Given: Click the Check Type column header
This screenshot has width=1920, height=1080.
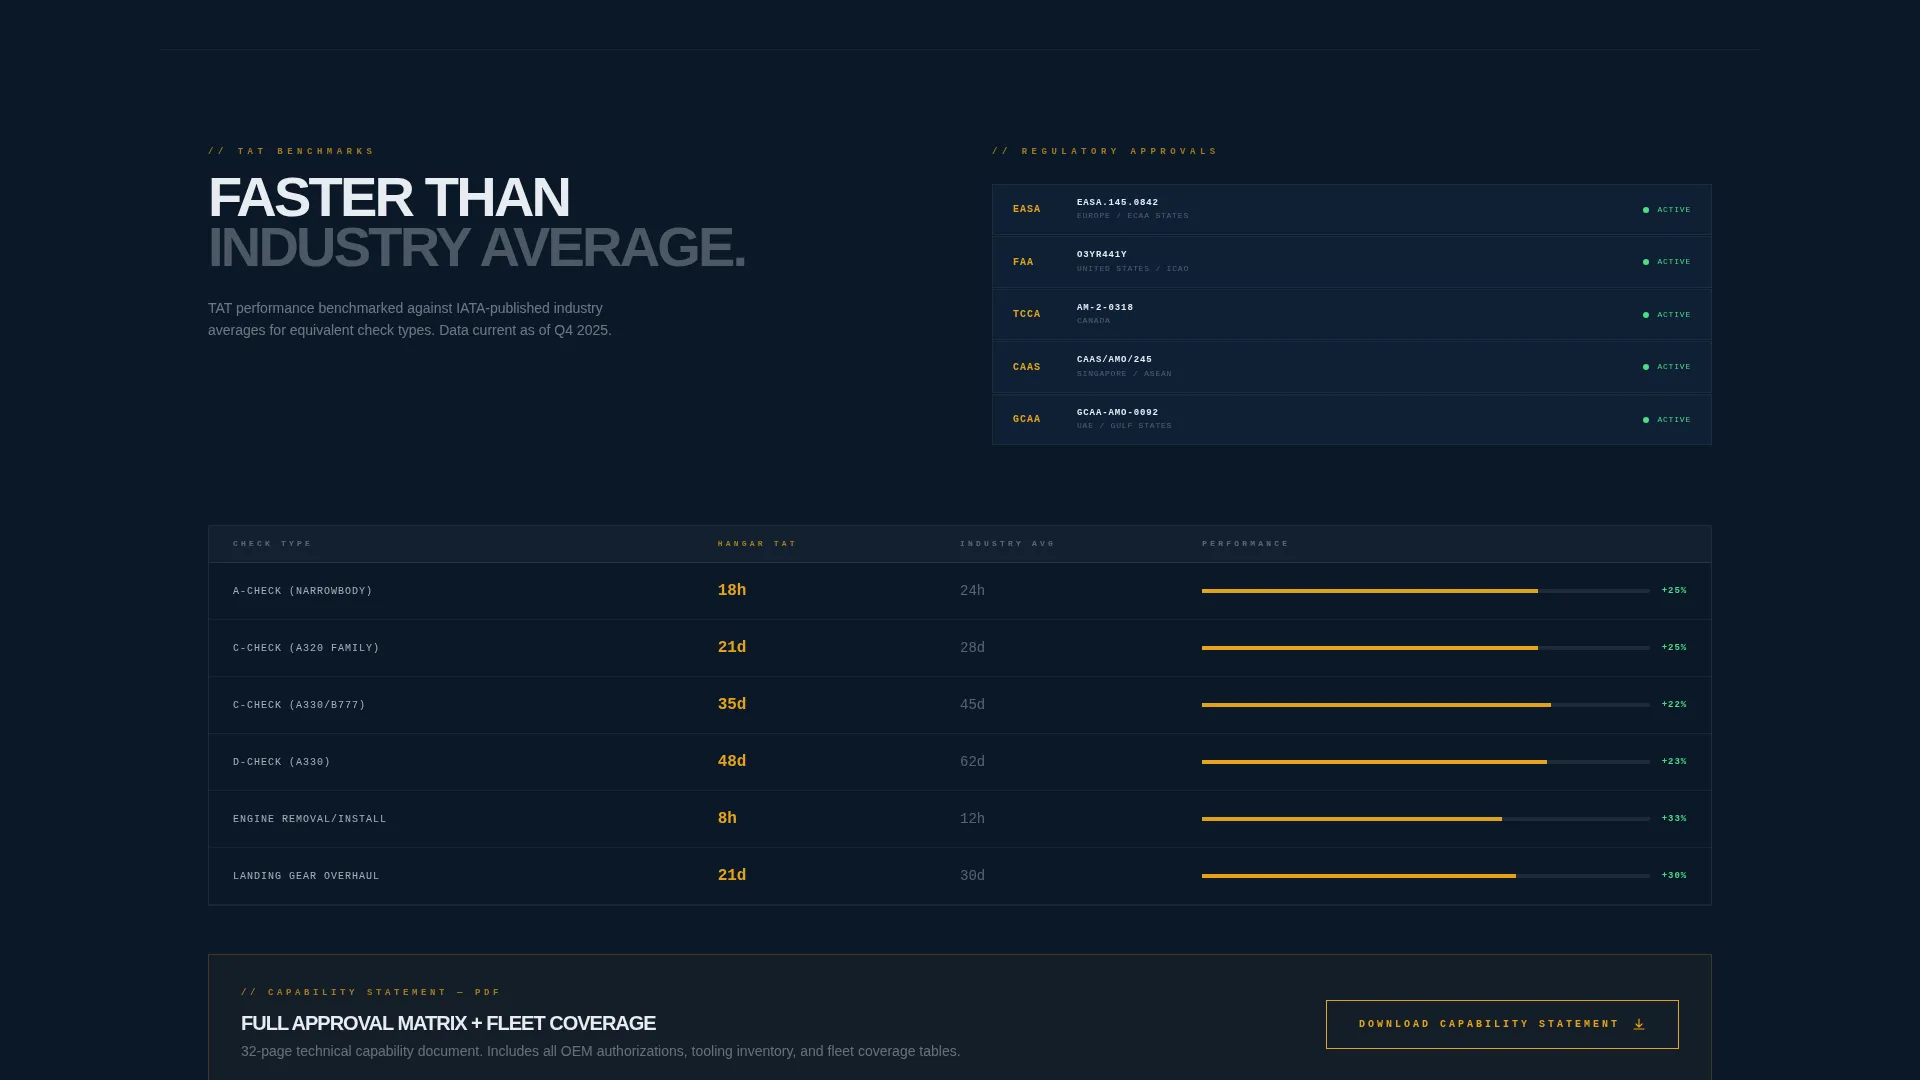Looking at the screenshot, I should tap(272, 544).
